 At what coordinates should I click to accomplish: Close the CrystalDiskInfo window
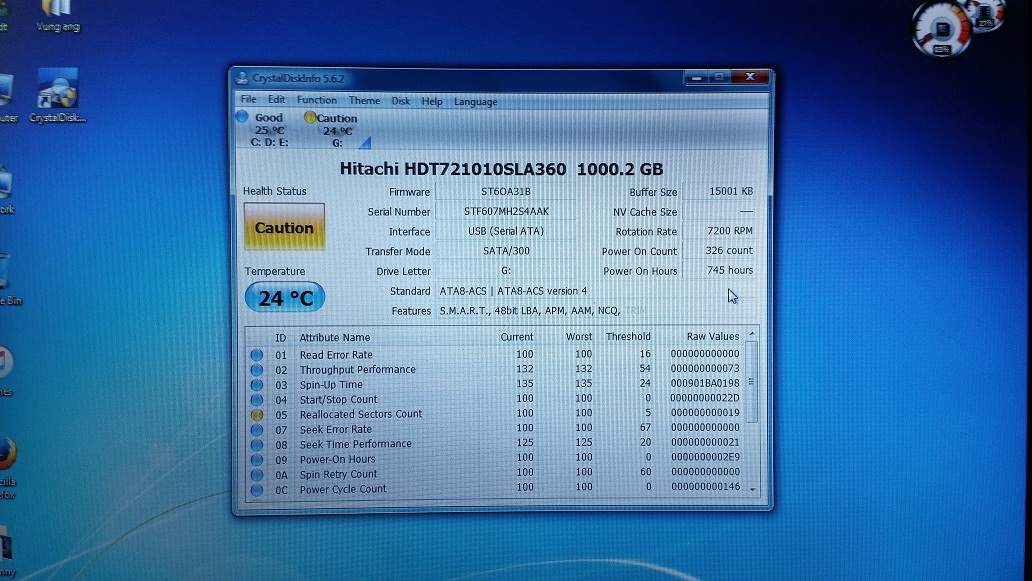750,77
